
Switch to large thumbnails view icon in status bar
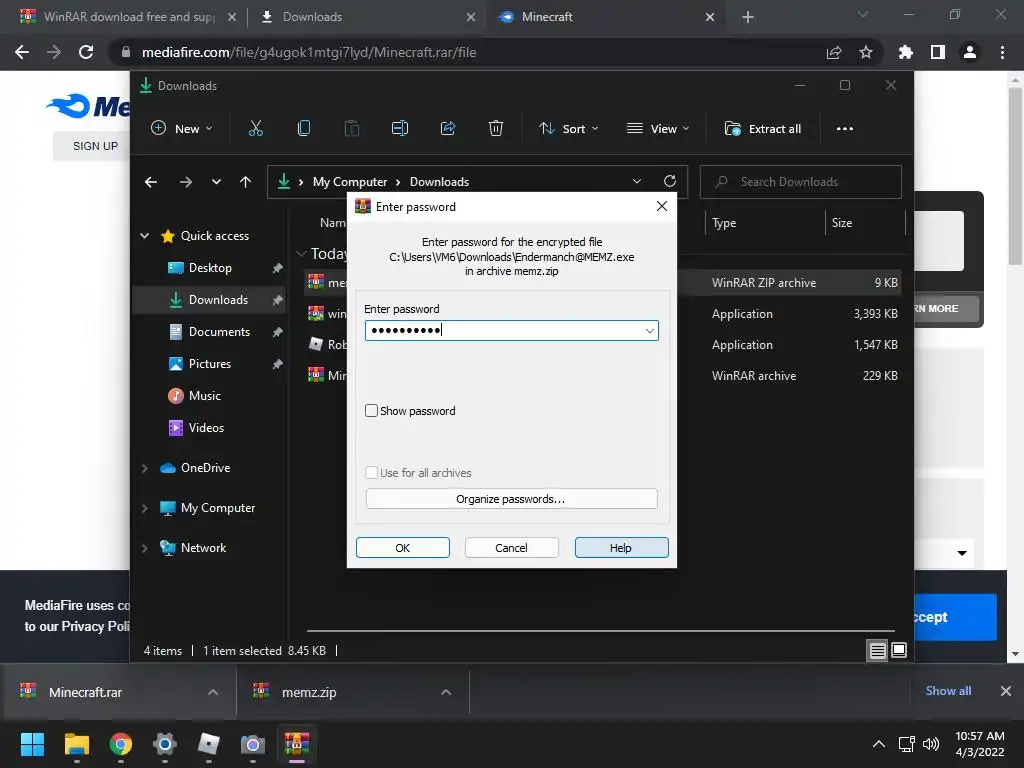pos(899,650)
